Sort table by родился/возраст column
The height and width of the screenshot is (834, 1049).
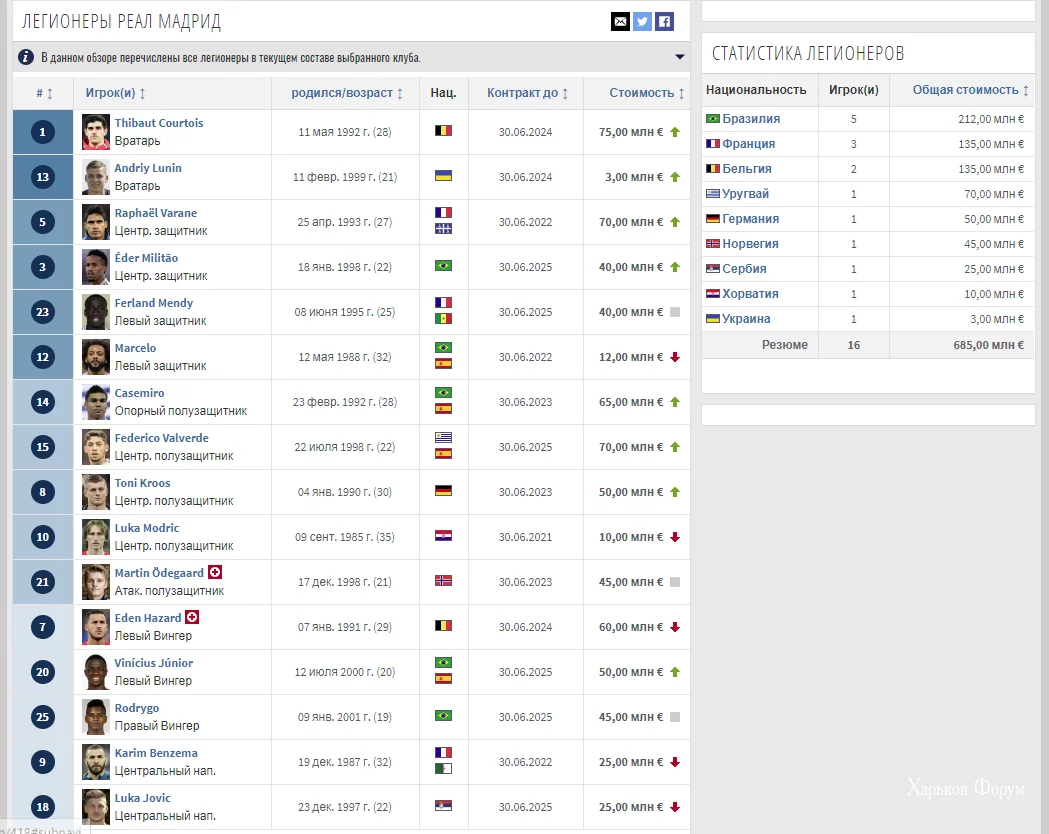347,93
